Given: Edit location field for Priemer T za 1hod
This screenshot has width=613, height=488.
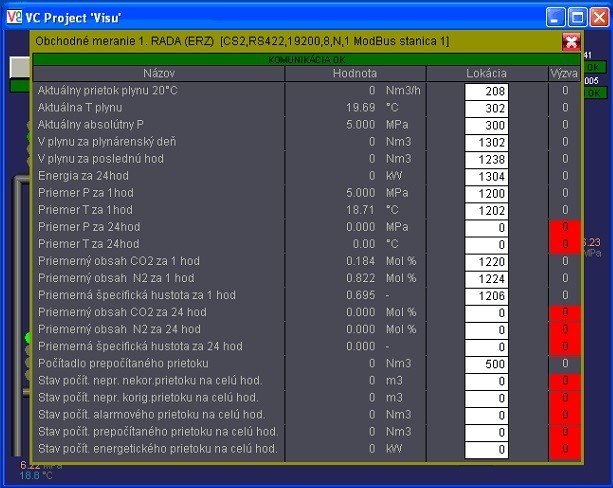Looking at the screenshot, I should (x=486, y=211).
